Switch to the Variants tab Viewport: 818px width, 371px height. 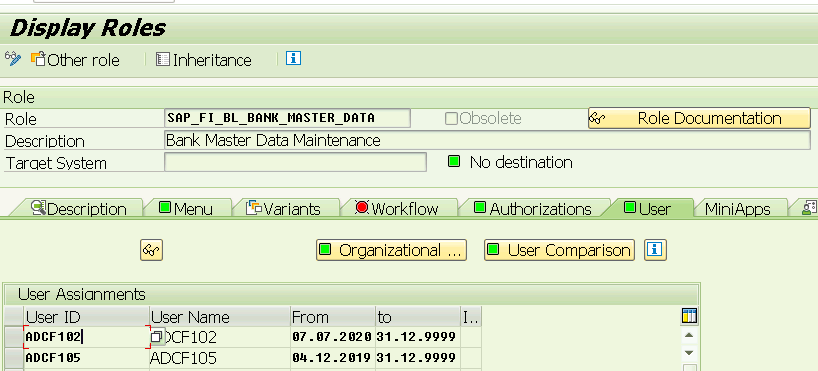coord(285,209)
